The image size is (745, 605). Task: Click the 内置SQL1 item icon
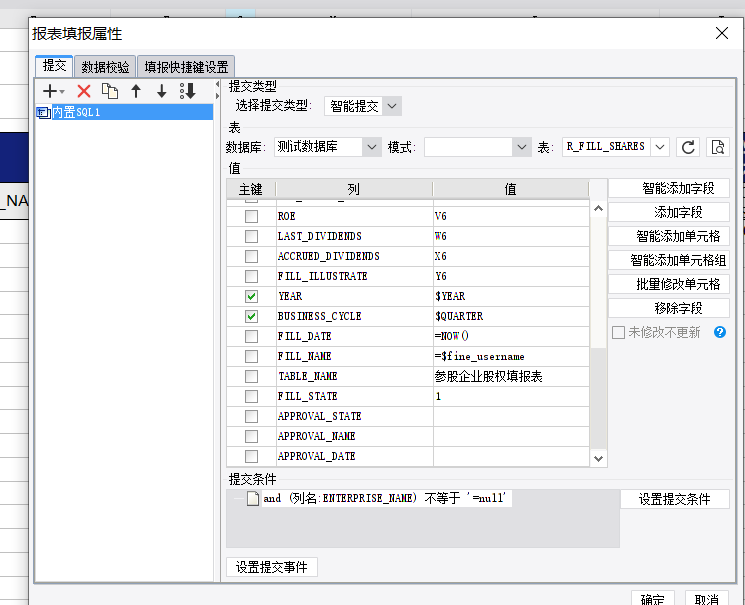(43, 113)
